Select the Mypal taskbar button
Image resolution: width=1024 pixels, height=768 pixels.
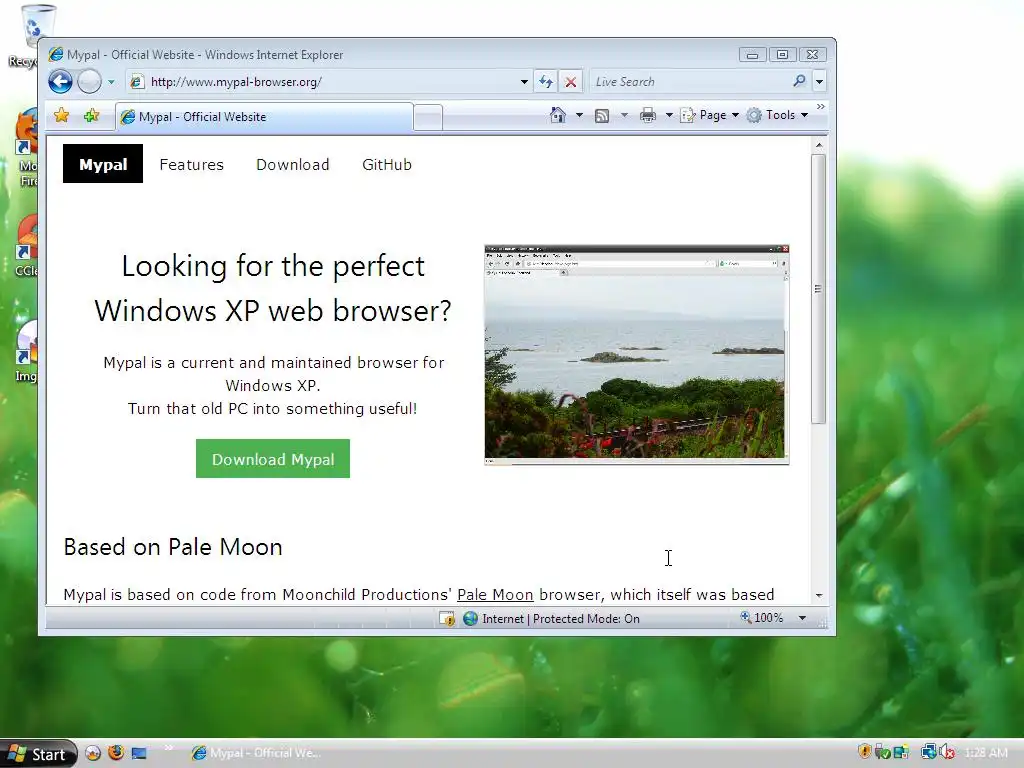point(256,753)
